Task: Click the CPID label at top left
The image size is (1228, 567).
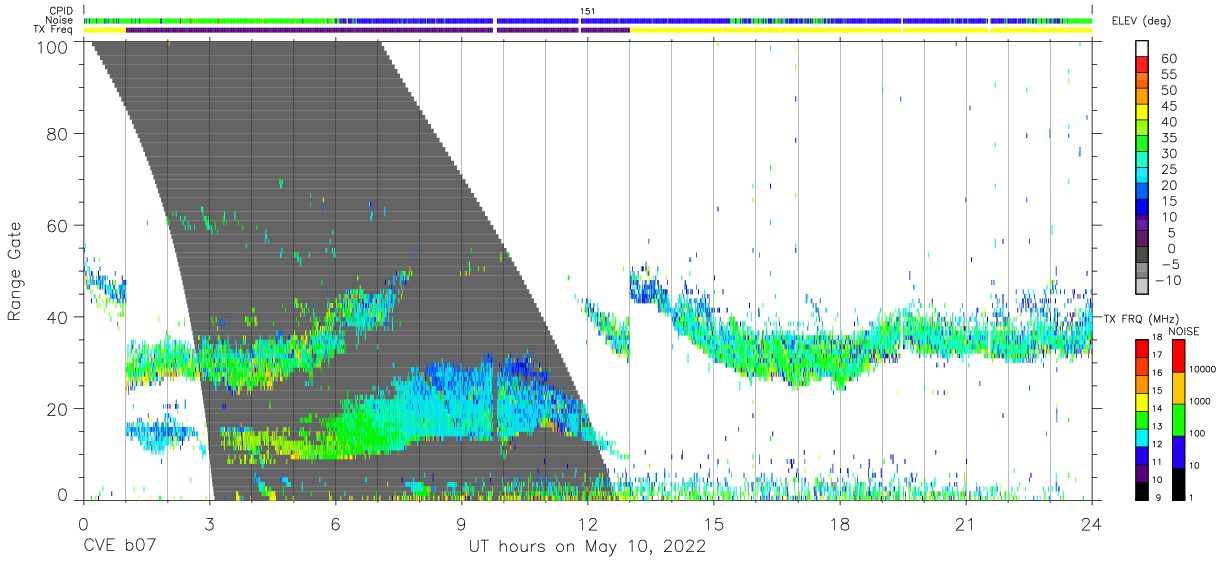Action: click(61, 11)
